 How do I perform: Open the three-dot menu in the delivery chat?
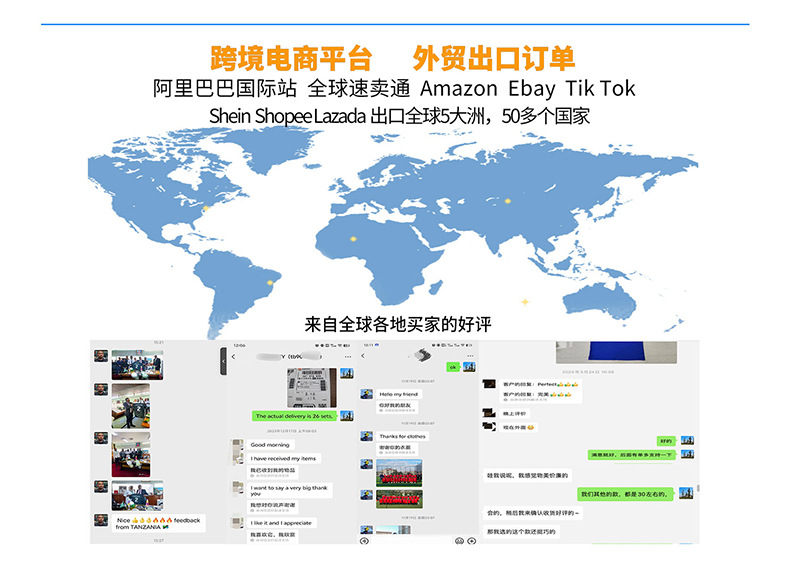tap(348, 357)
